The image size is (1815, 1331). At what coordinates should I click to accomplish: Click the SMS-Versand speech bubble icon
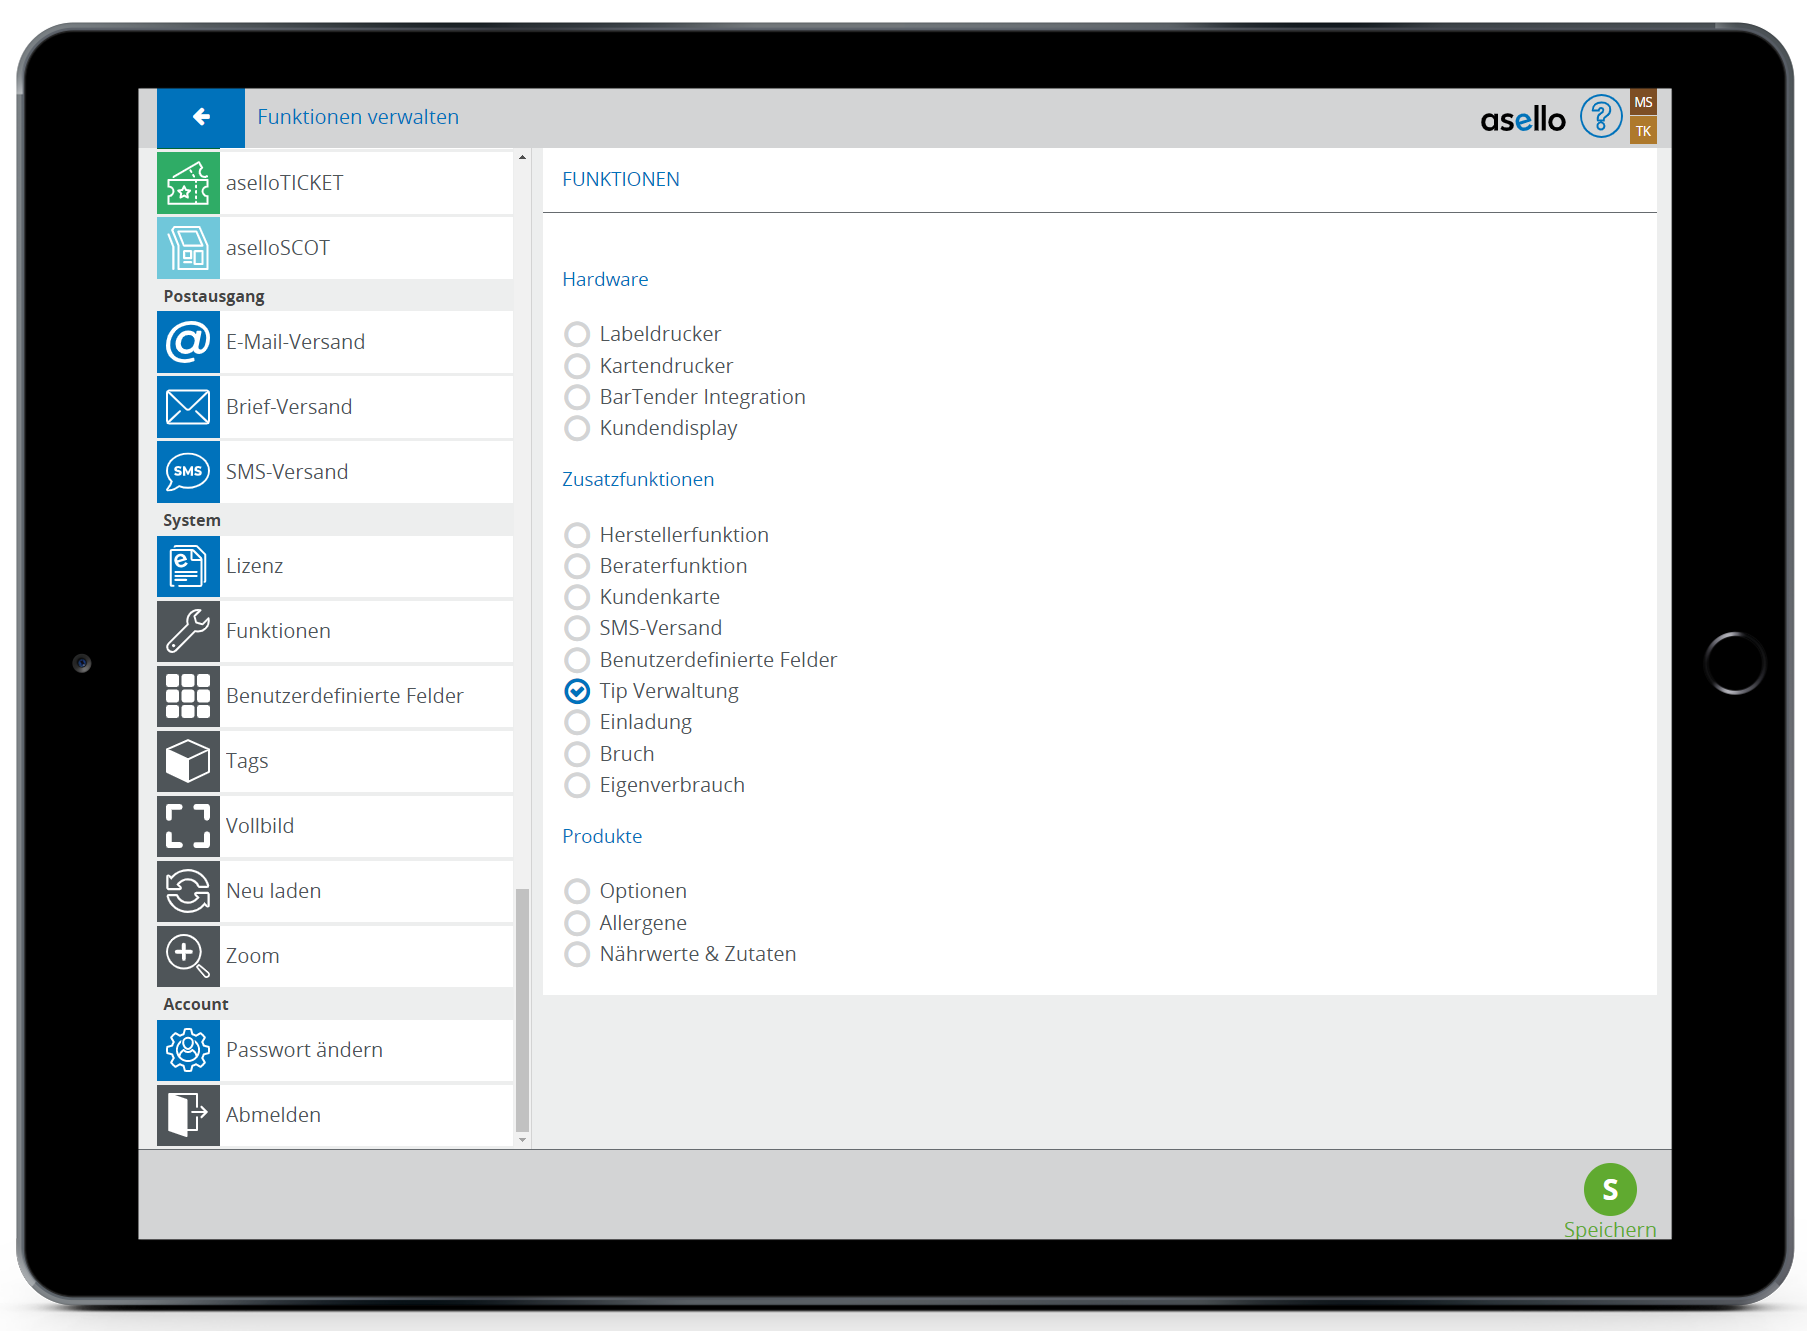tap(188, 472)
